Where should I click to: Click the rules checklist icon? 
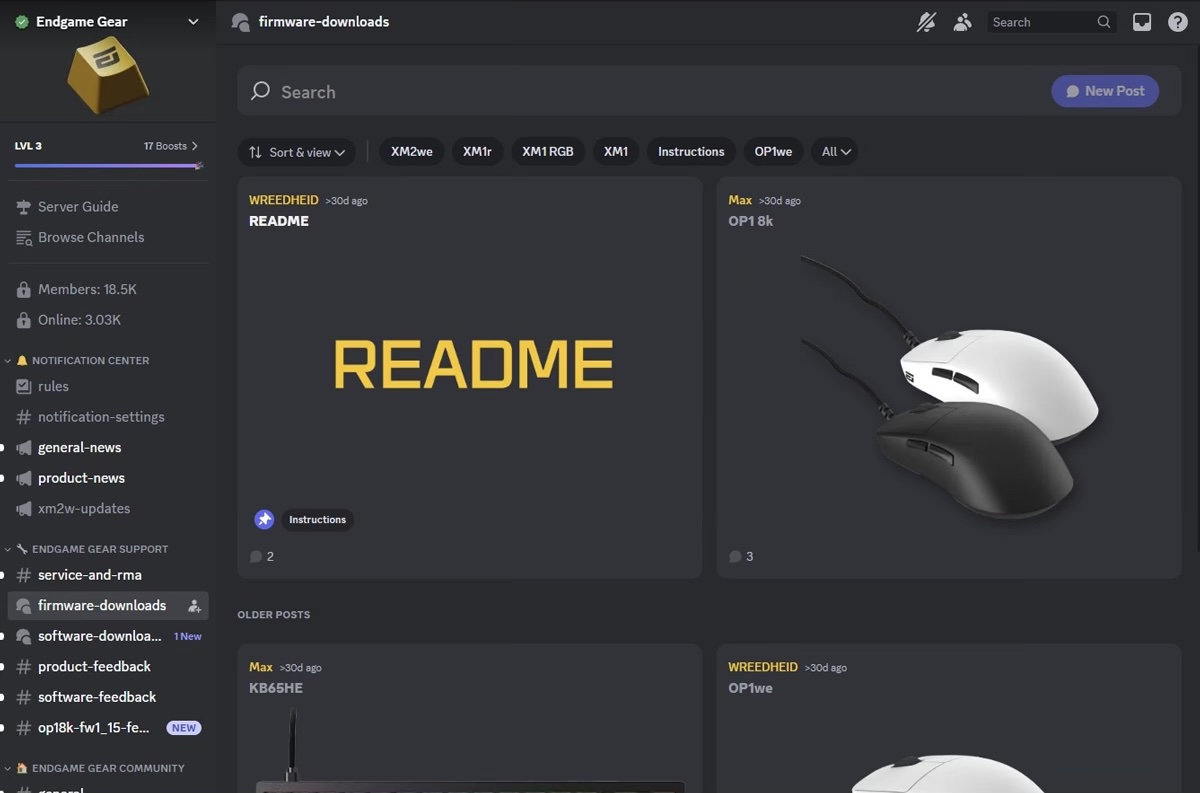(24, 386)
